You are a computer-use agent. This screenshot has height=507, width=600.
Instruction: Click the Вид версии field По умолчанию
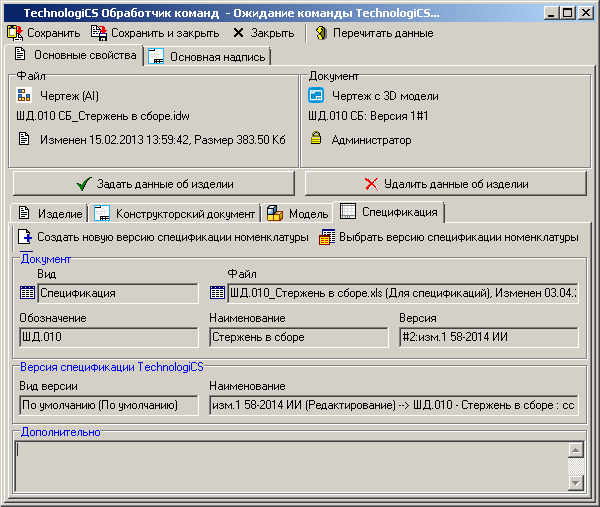click(x=108, y=405)
